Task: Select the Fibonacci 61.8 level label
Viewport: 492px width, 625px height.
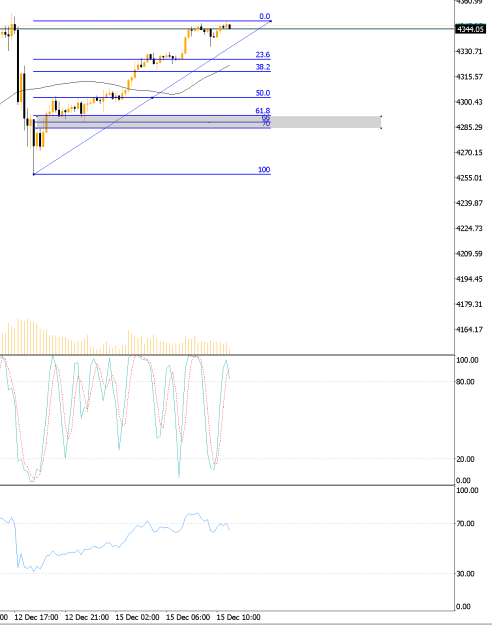Action: tap(263, 111)
